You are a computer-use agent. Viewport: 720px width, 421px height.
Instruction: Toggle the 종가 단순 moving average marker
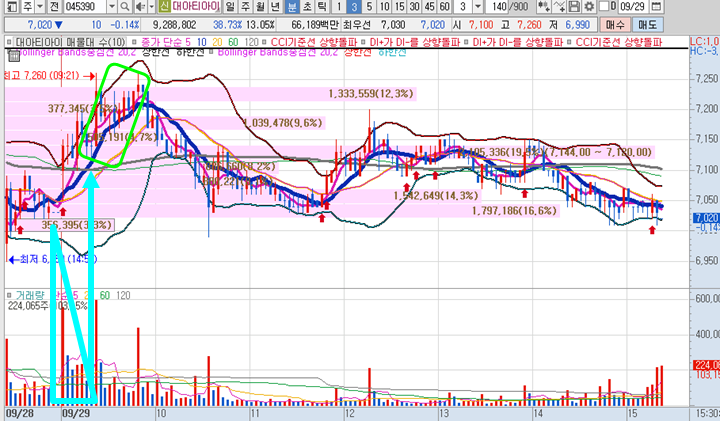click(x=134, y=42)
